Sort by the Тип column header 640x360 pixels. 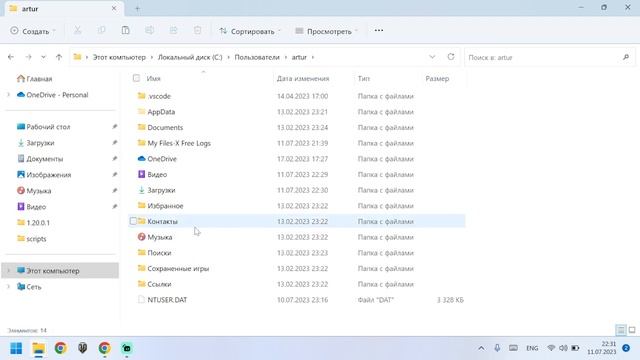point(364,78)
